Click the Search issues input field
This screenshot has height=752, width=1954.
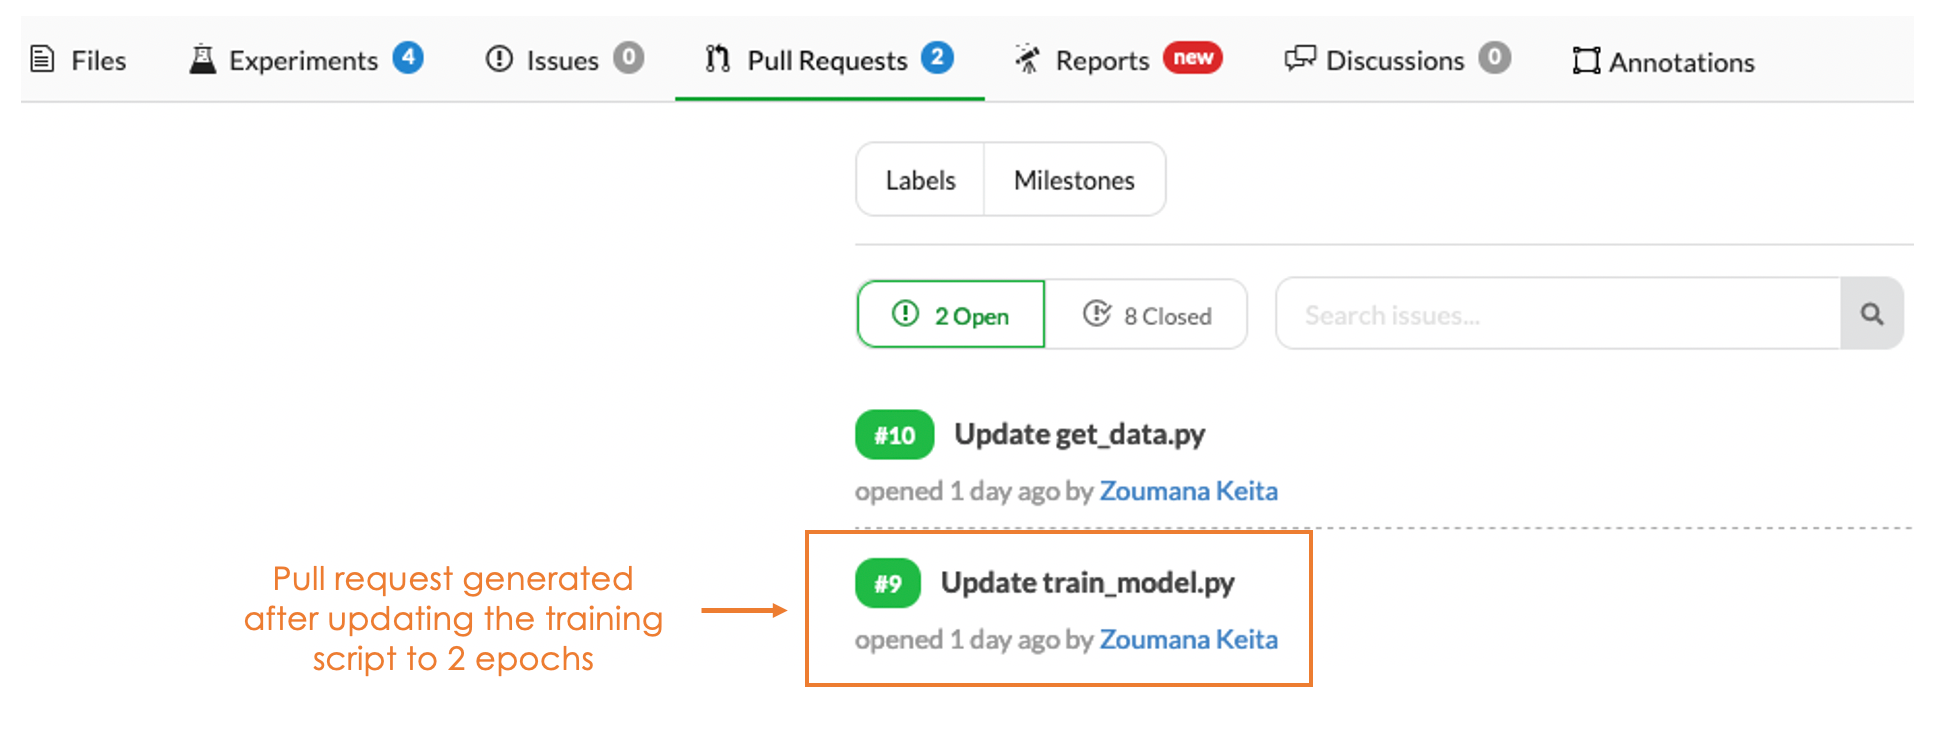(x=1557, y=315)
